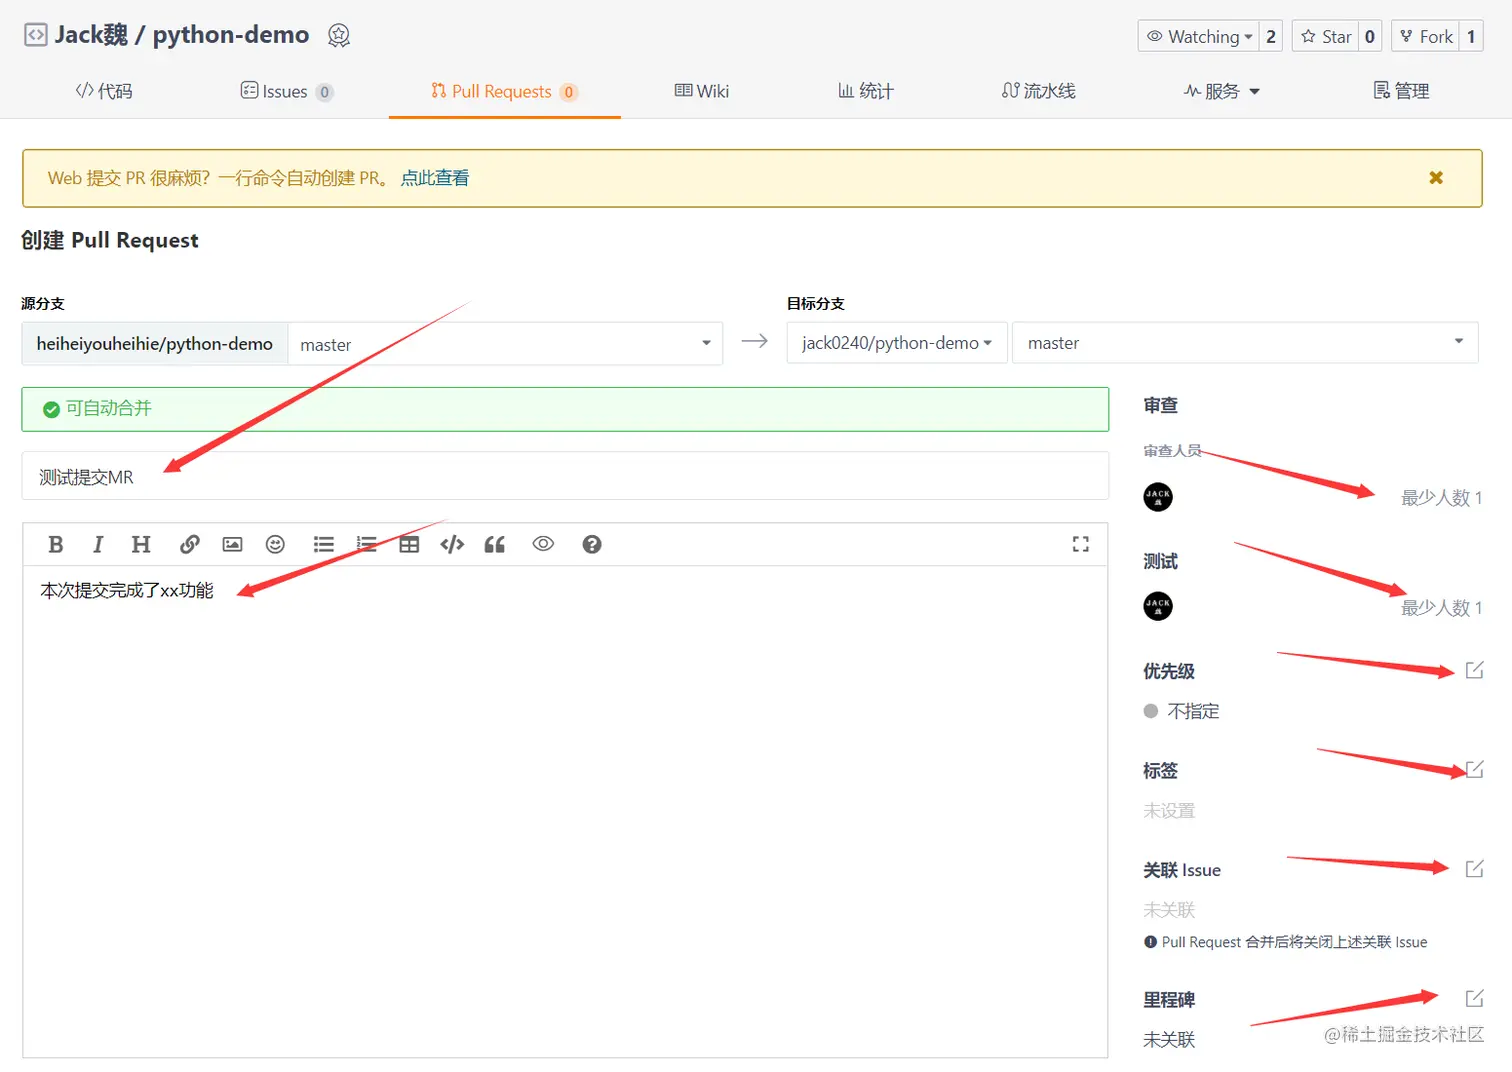
Task: Insert an ordered numbered list
Action: click(x=366, y=544)
